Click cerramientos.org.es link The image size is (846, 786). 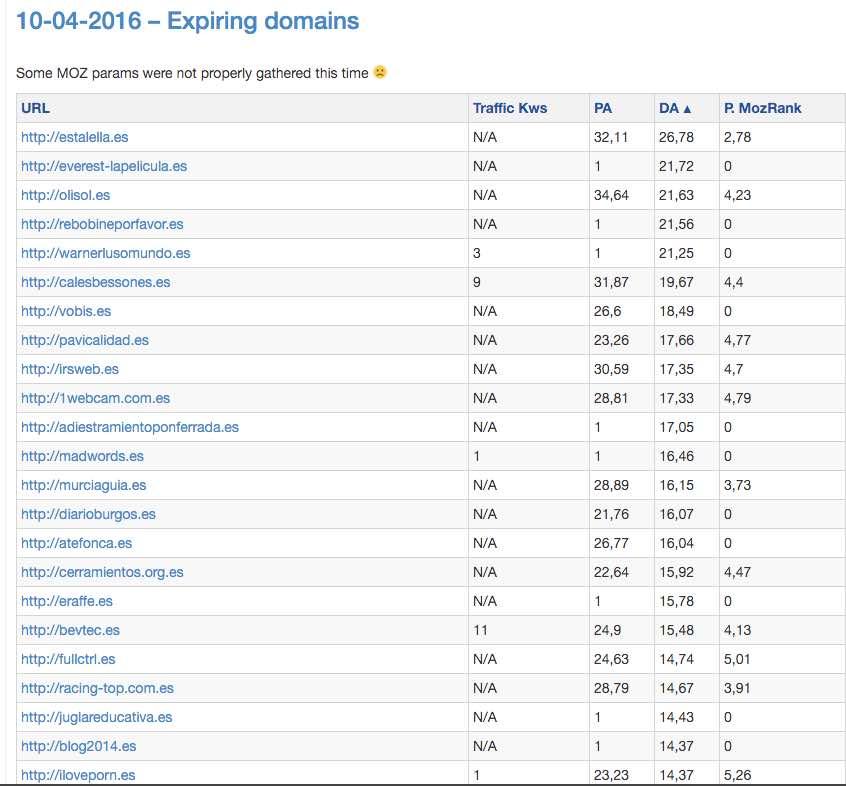pyautogui.click(x=102, y=572)
